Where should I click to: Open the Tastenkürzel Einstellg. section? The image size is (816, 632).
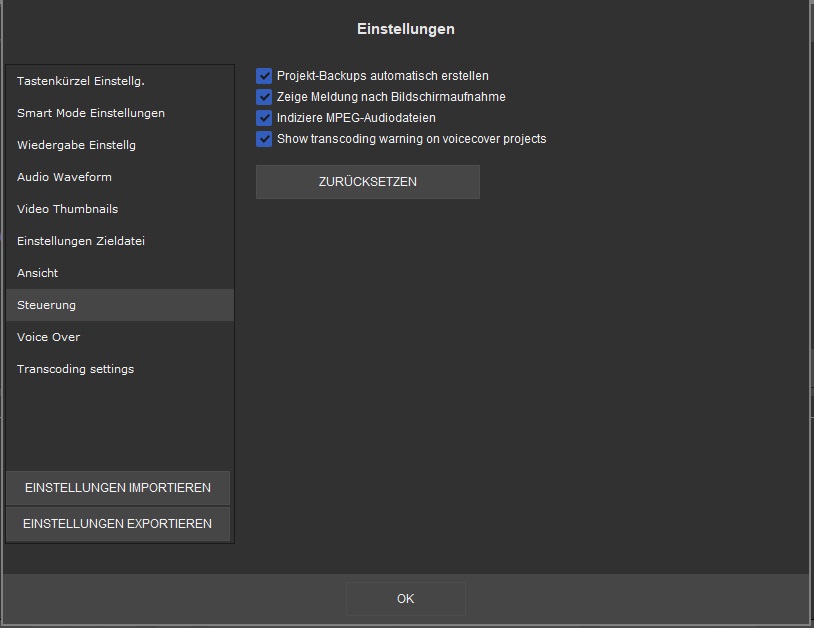click(88, 81)
